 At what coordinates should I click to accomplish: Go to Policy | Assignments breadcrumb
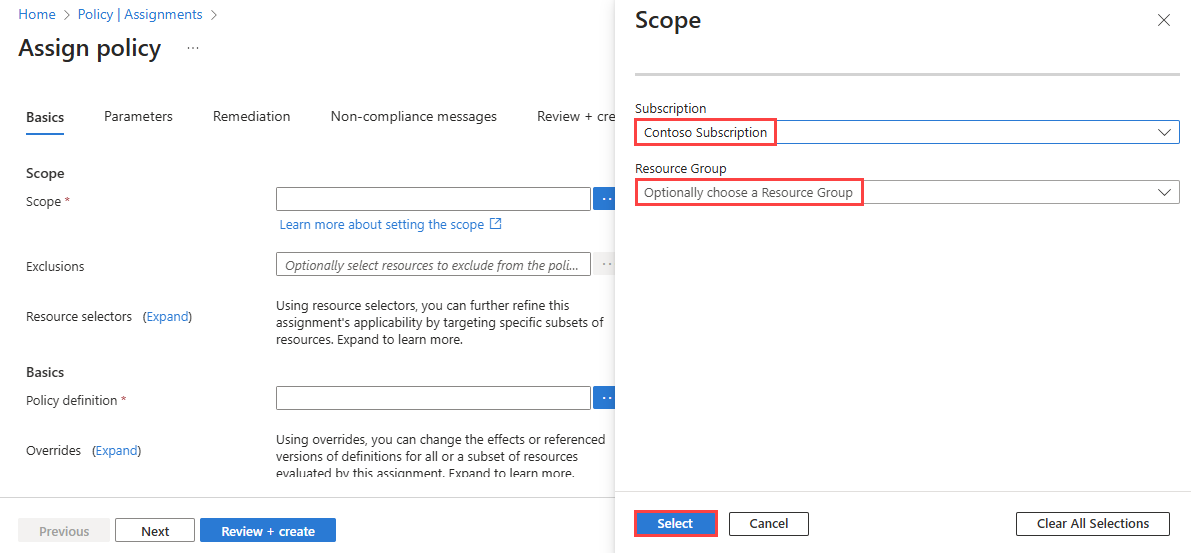coord(140,14)
